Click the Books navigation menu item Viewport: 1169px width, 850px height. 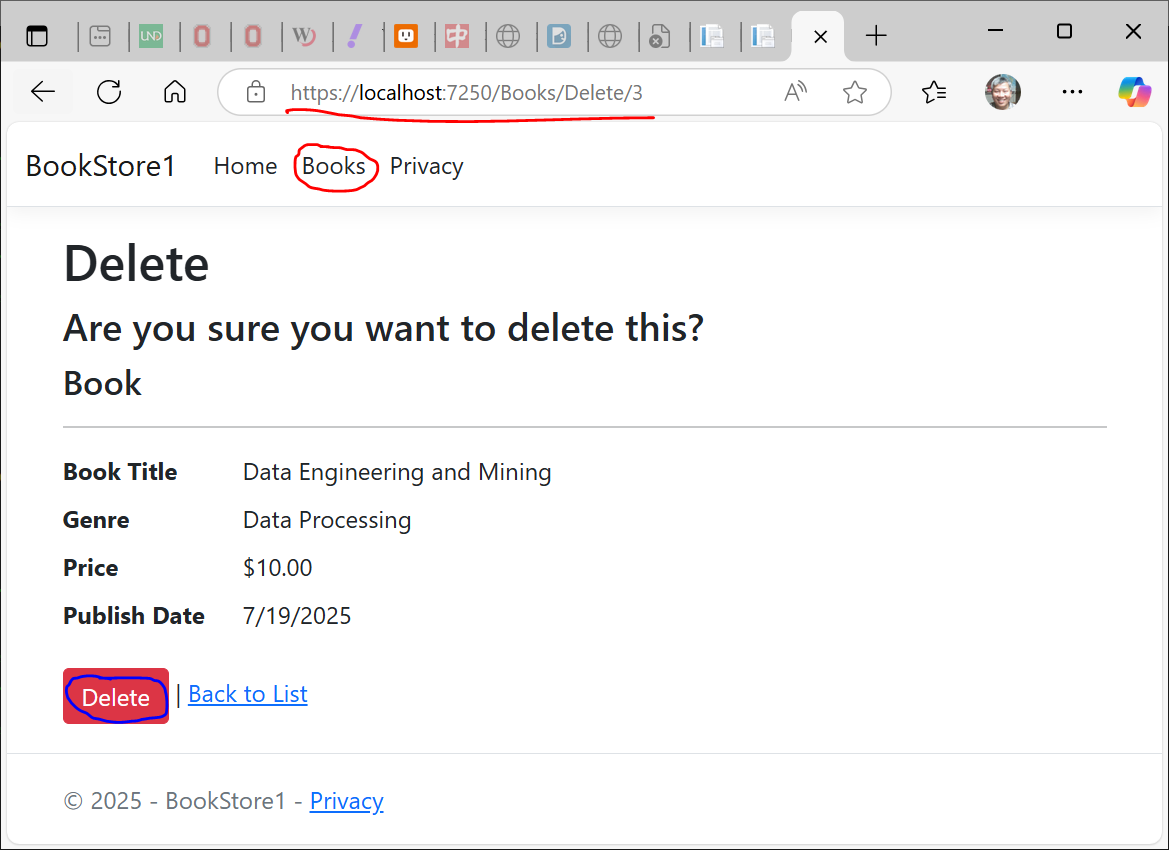click(334, 166)
